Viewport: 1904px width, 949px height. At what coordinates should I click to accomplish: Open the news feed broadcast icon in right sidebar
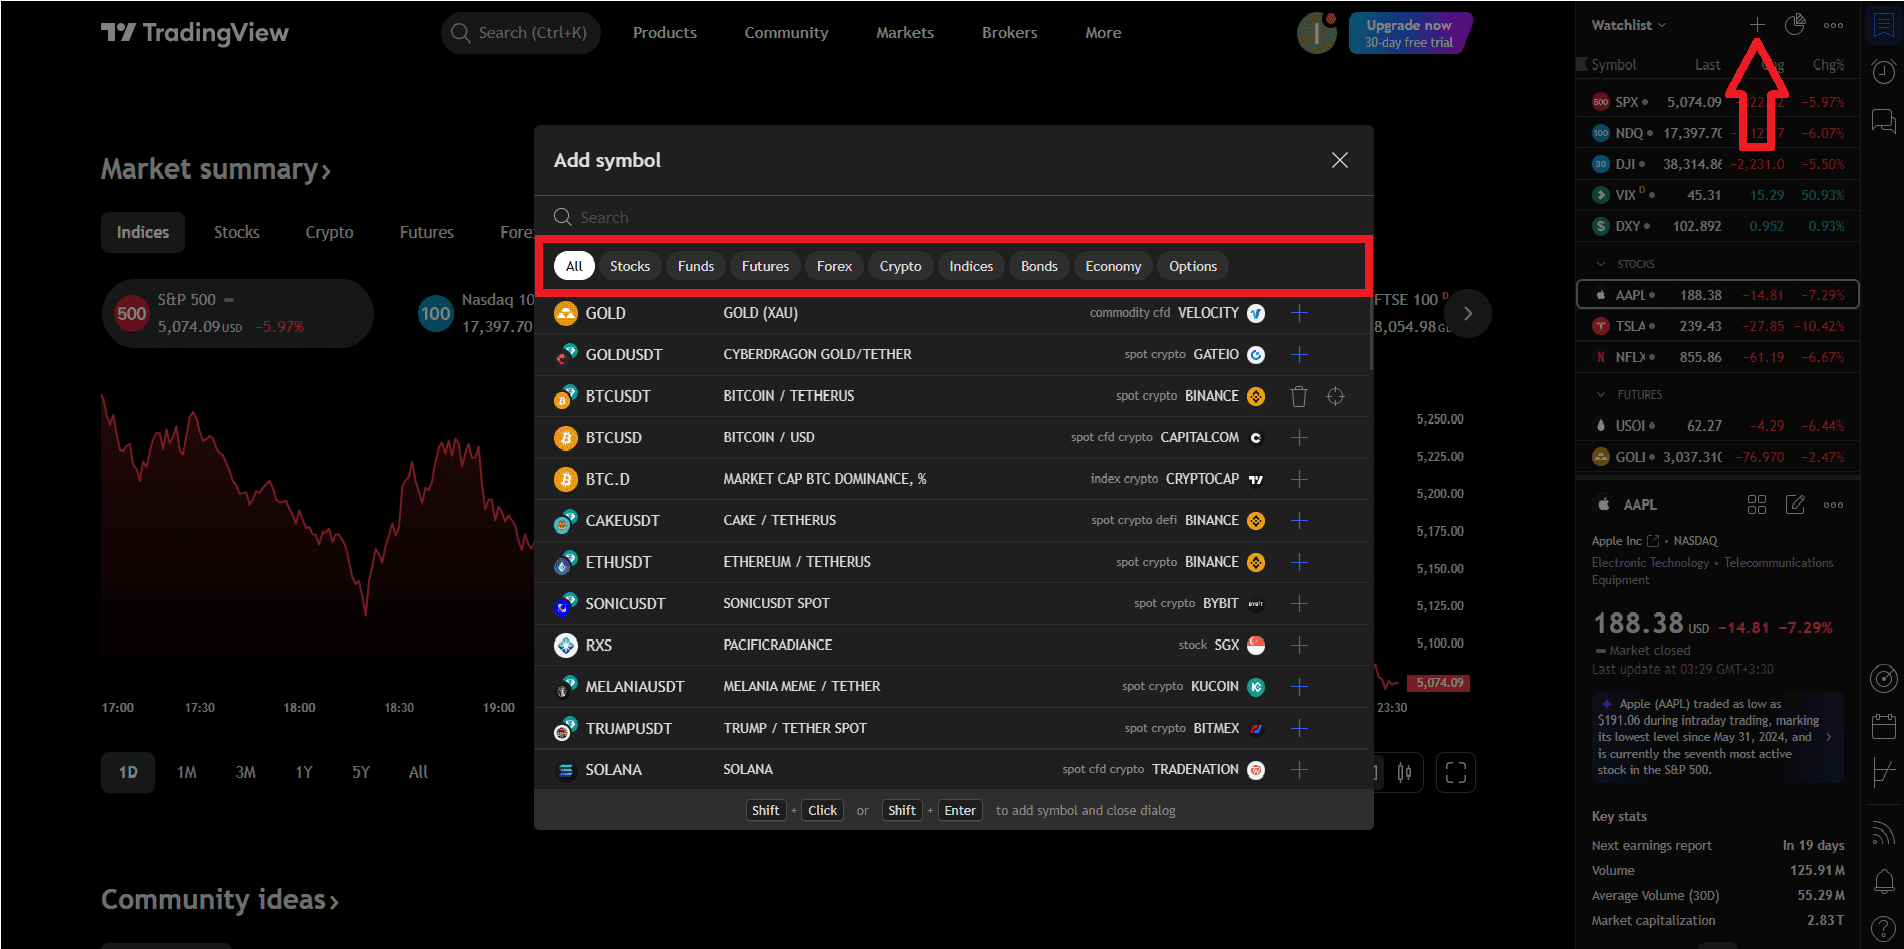pyautogui.click(x=1884, y=832)
